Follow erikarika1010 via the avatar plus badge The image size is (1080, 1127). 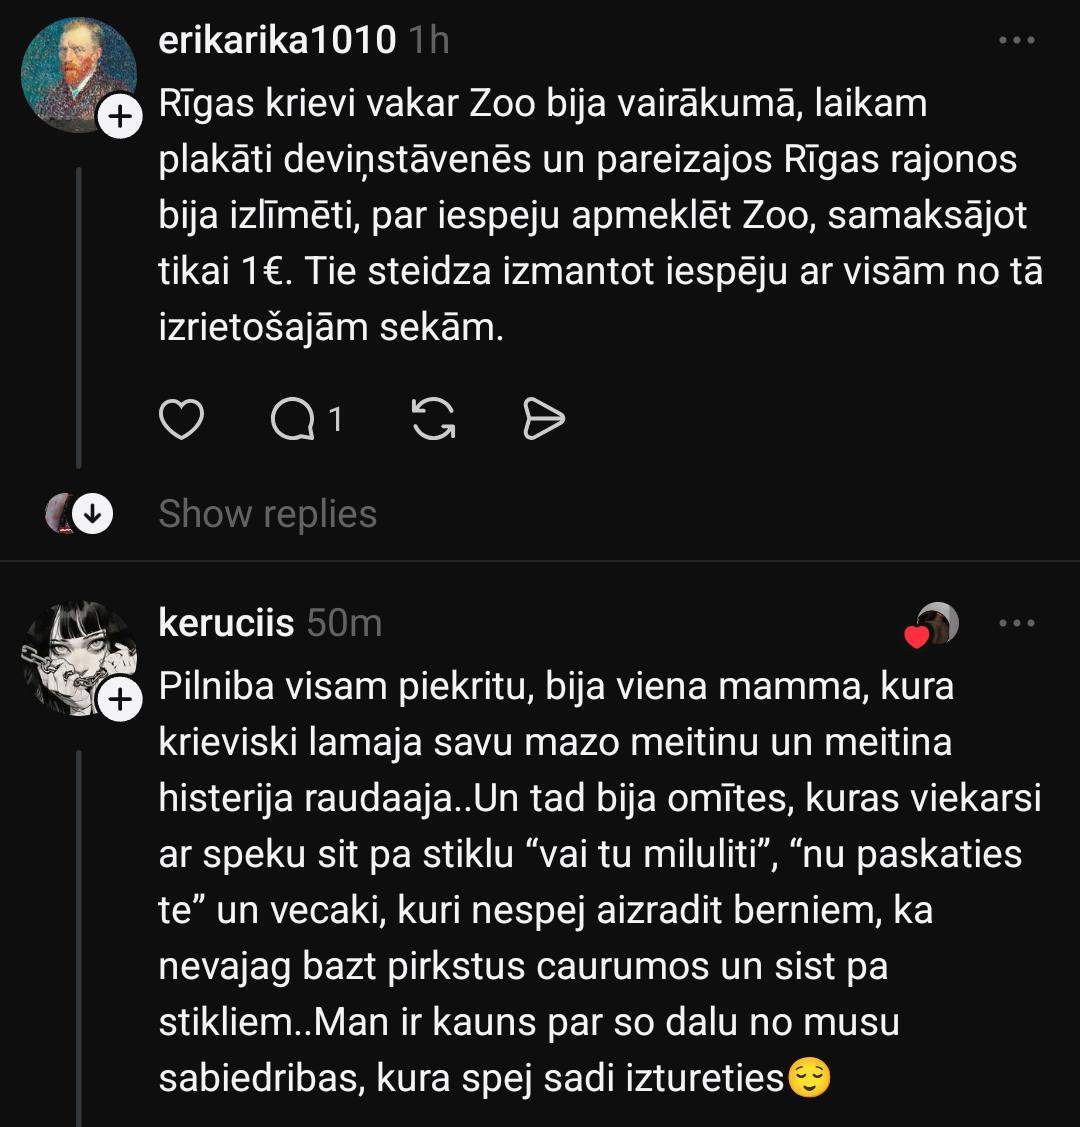pyautogui.click(x=120, y=118)
